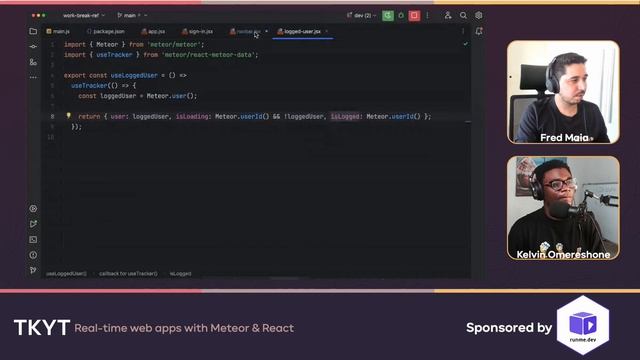
Task: Switch to the app.jsx tab
Action: [x=153, y=31]
